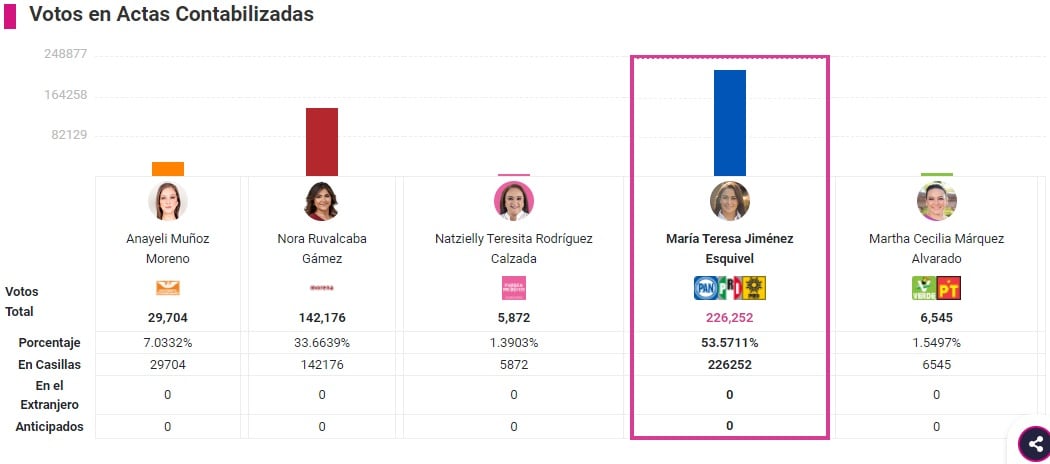Screen dimensions: 1050x464
Task: Click the share icon button
Action: [1034, 444]
